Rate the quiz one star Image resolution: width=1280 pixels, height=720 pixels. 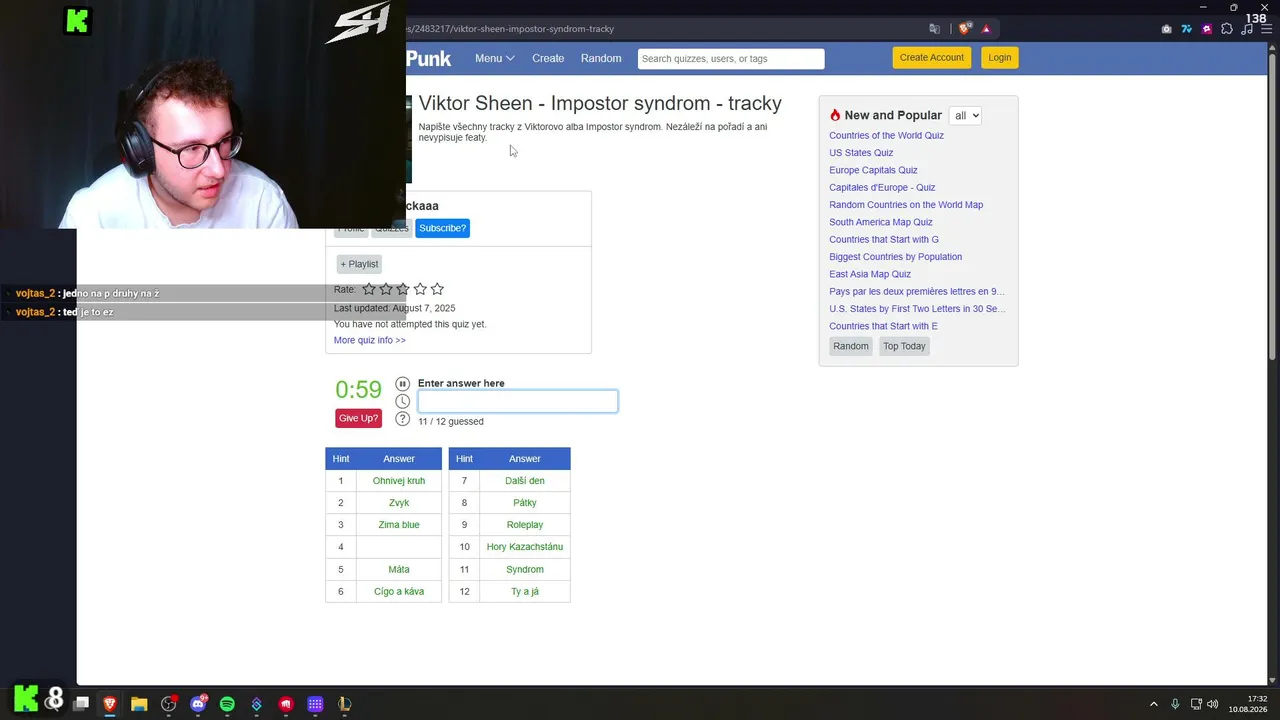coord(369,289)
